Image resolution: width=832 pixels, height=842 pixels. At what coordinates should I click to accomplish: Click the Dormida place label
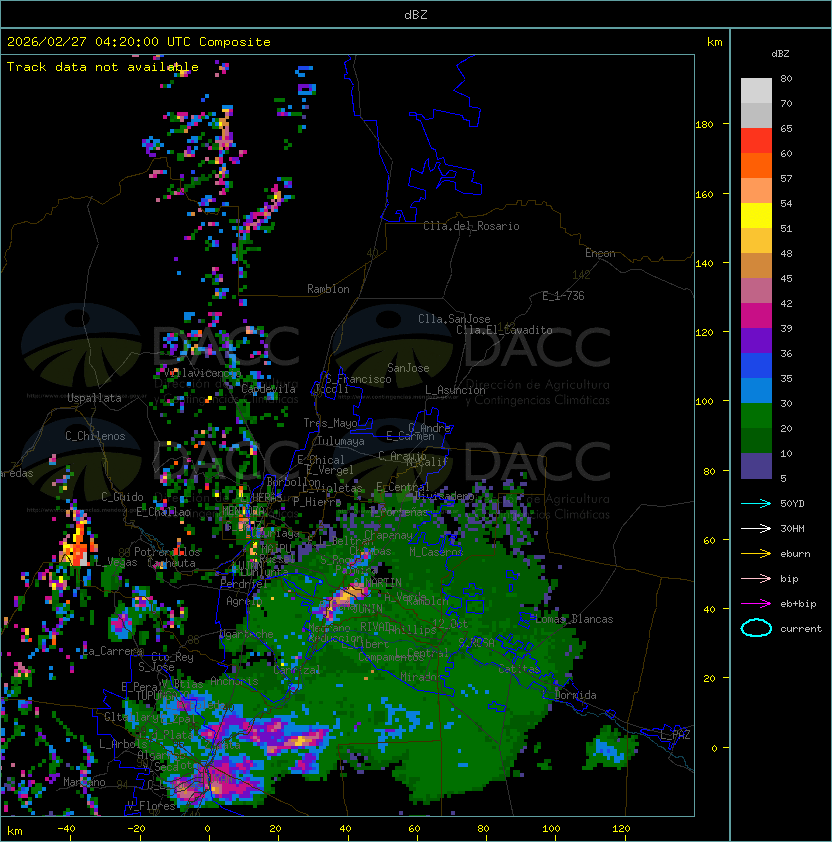575,695
